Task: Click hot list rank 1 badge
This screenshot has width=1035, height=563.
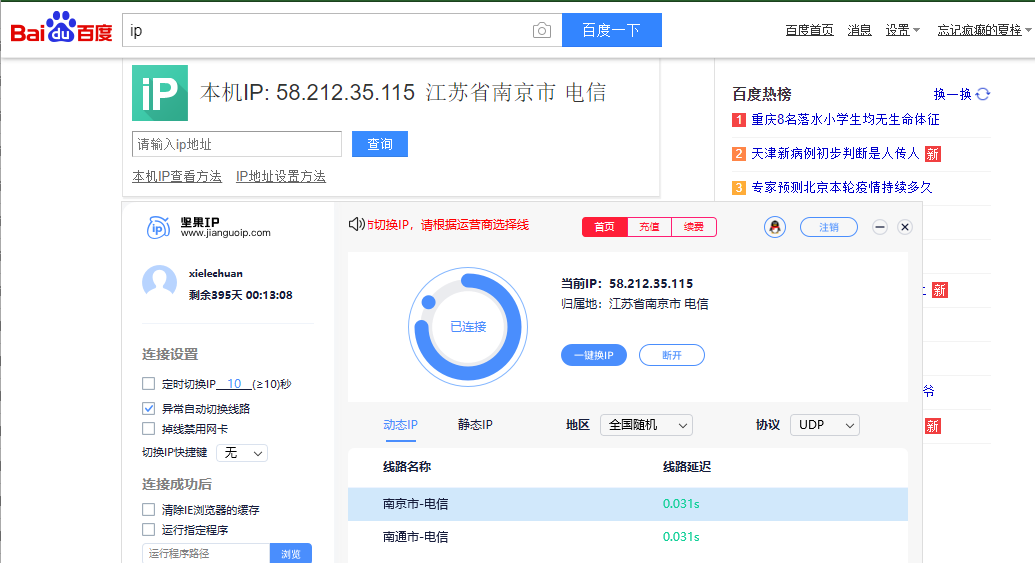Action: pyautogui.click(x=739, y=119)
